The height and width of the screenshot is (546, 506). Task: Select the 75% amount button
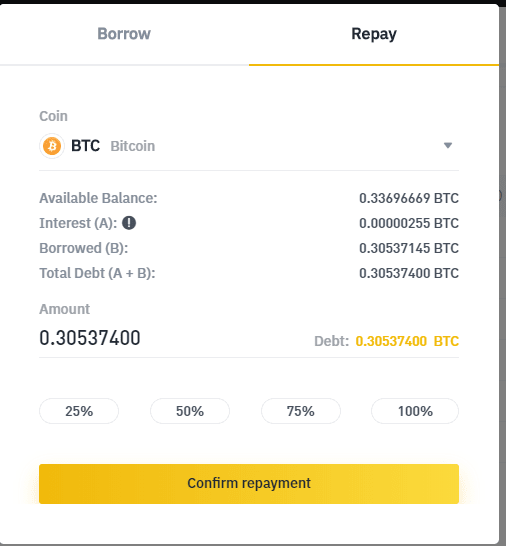(x=301, y=411)
